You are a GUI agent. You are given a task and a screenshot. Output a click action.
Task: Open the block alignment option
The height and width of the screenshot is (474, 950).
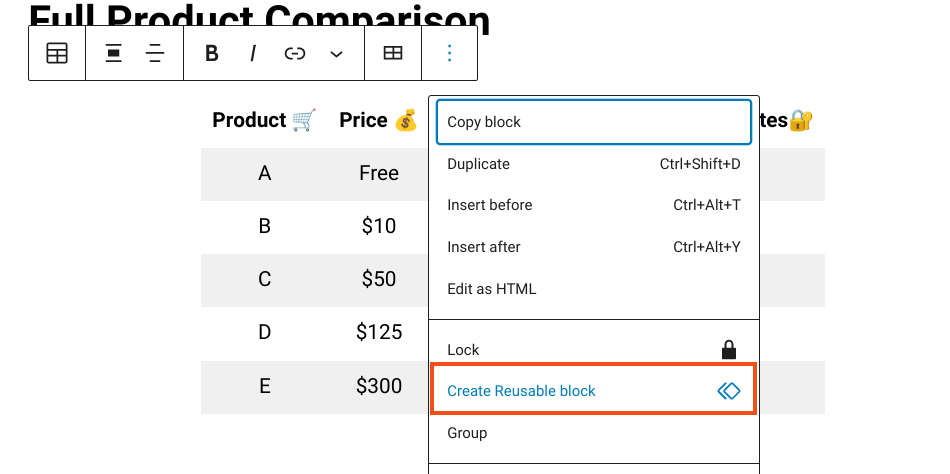point(113,53)
